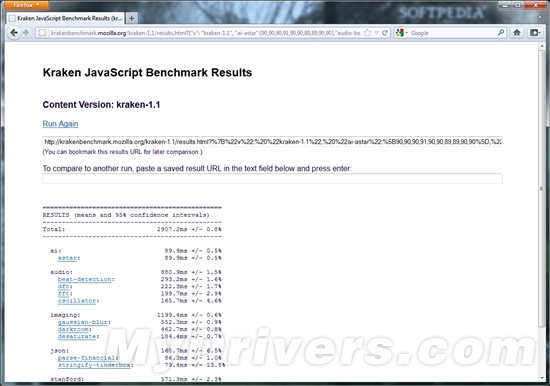Screen dimensions: 550x386
Task: Open the URL history dropdown arrow
Action: click(x=376, y=33)
